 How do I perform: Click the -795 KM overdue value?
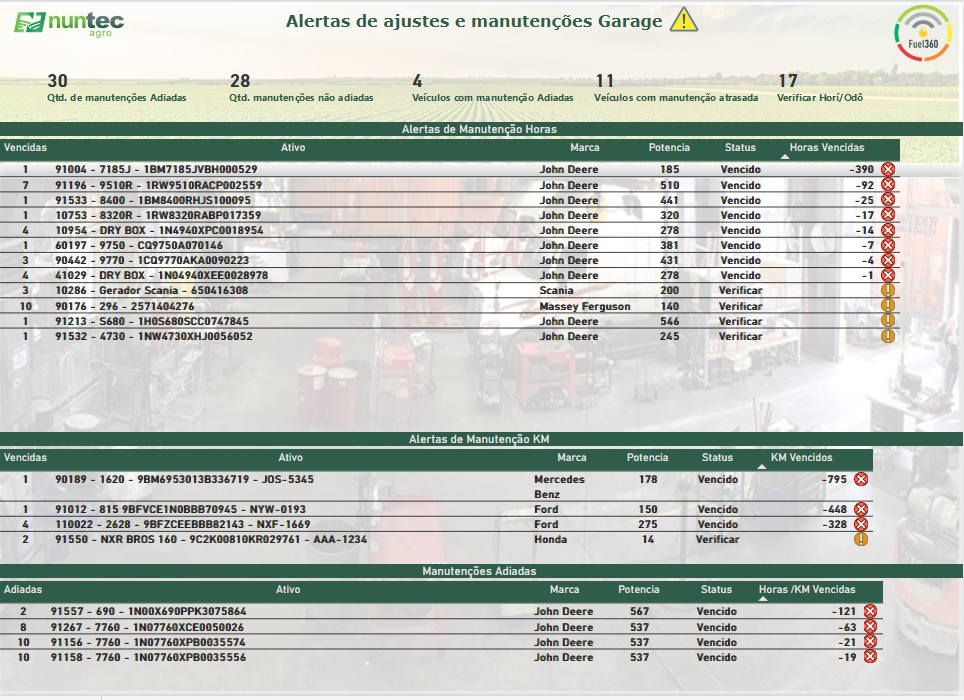click(x=834, y=479)
